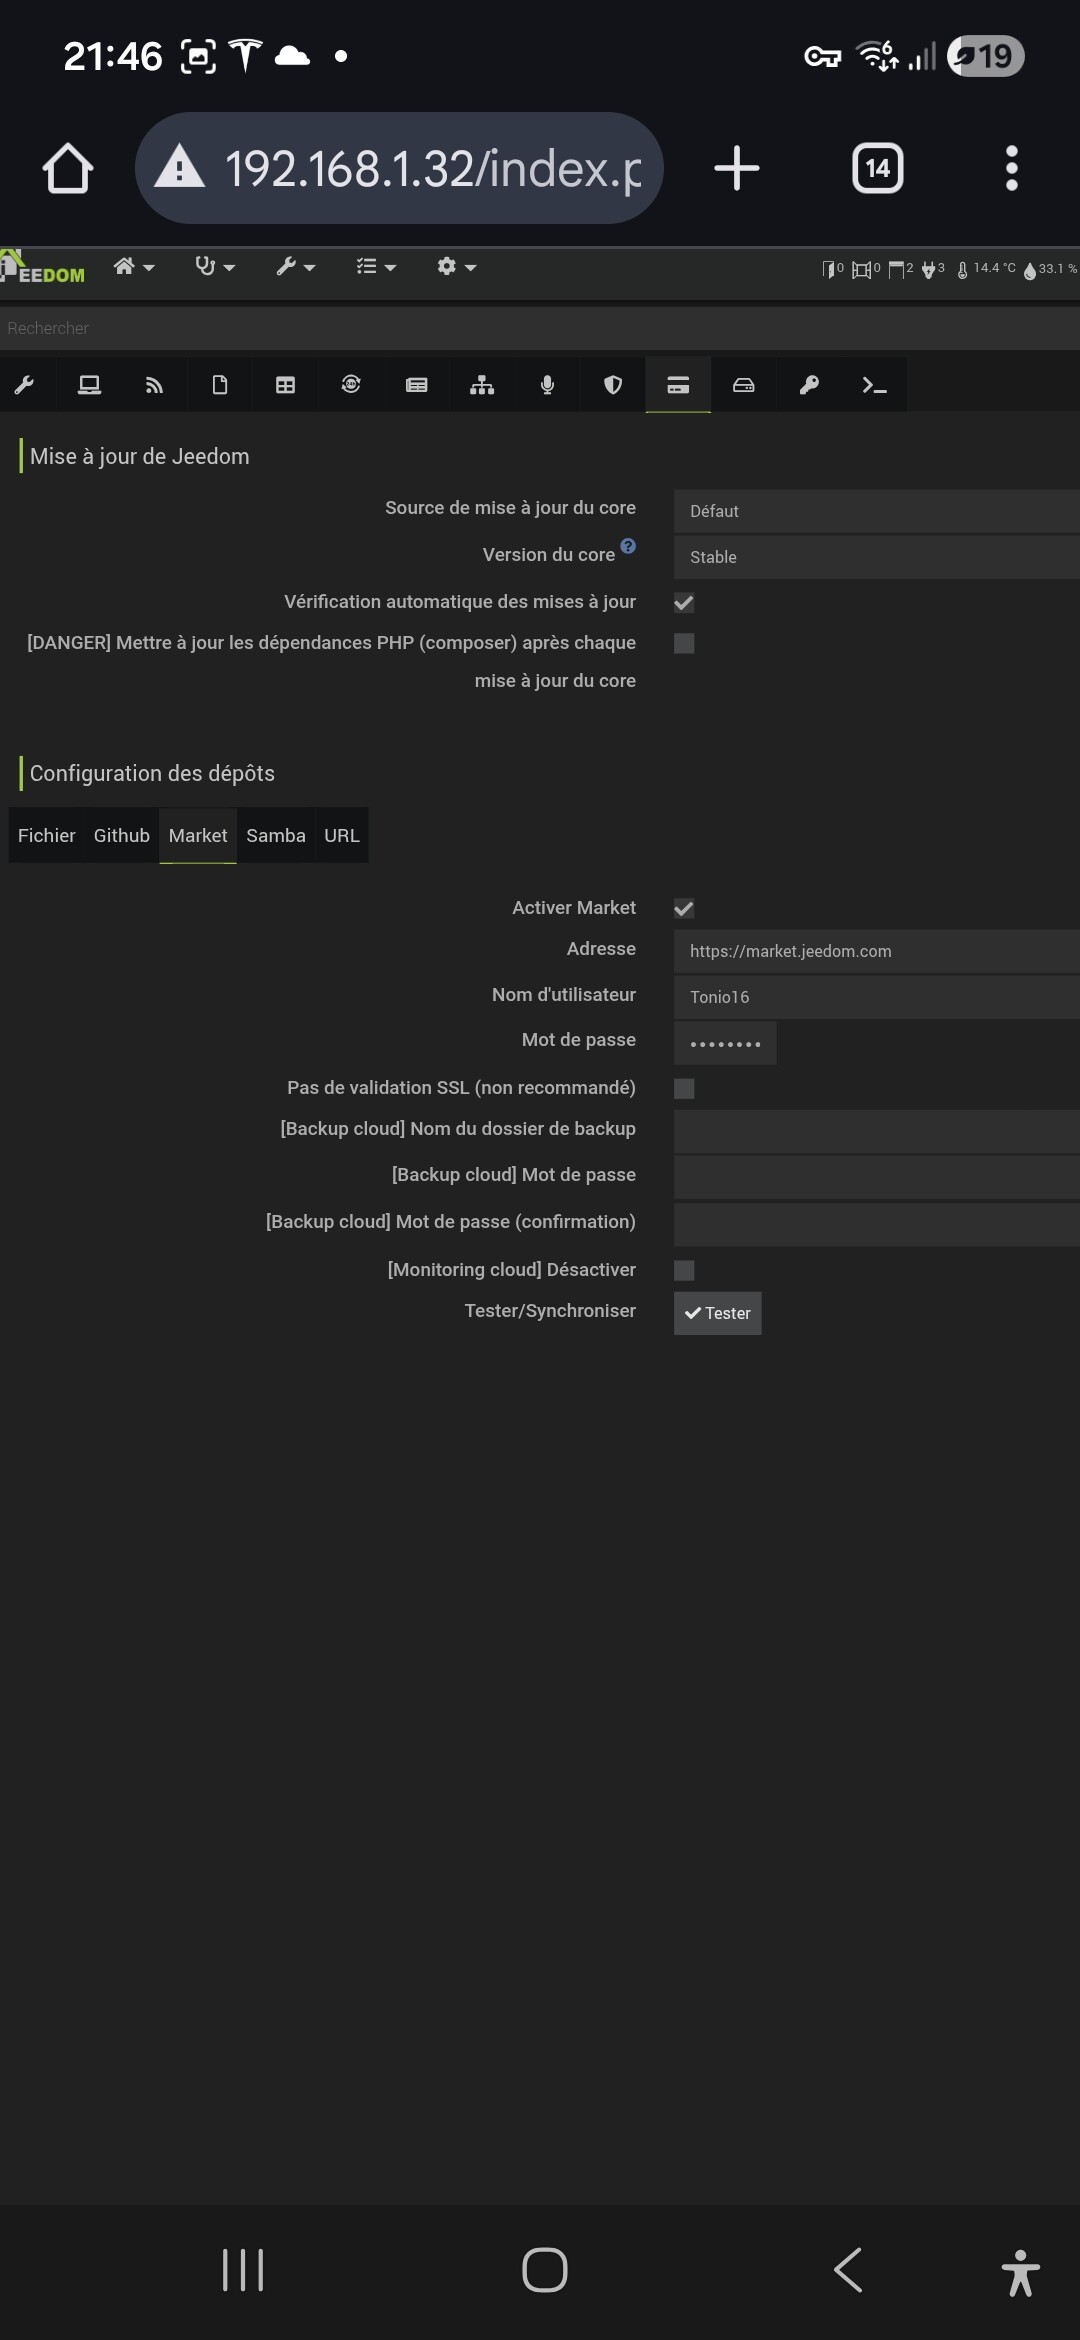Click the RSS feed icon tab
This screenshot has height=2340, width=1080.
pos(154,386)
